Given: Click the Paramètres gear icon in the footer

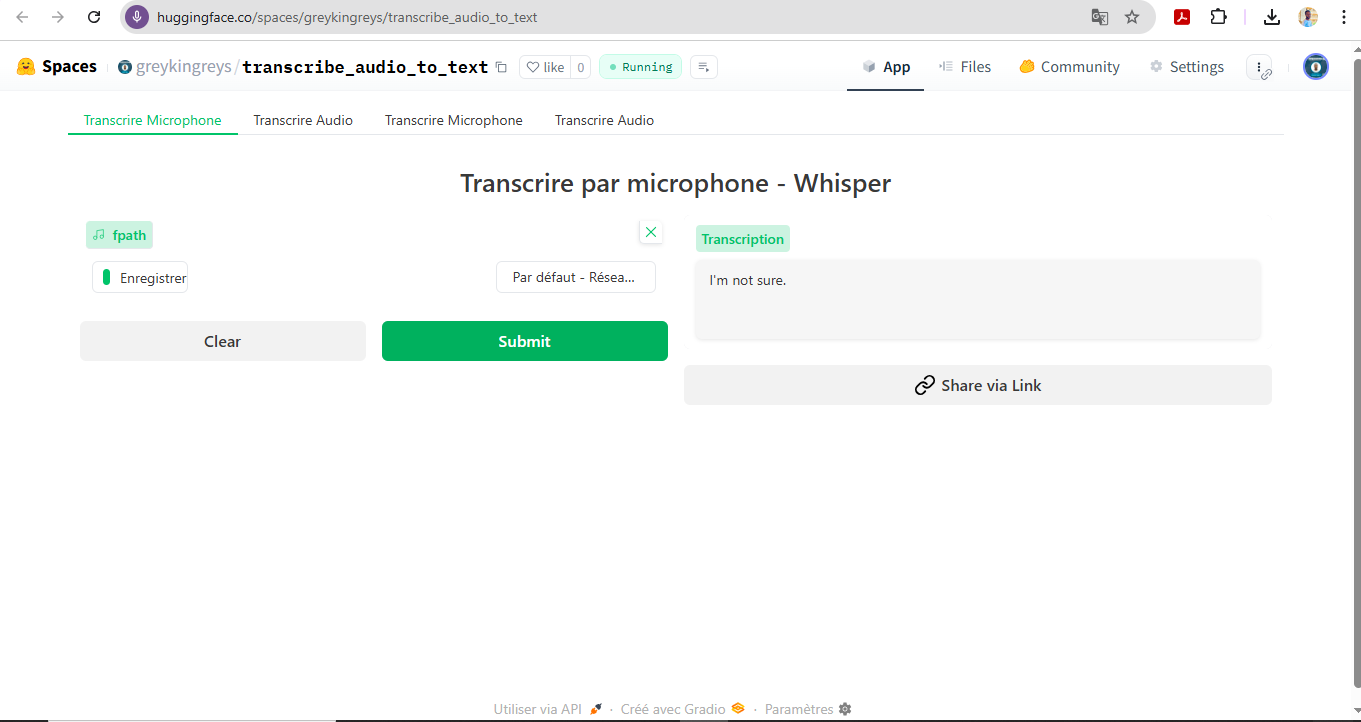Looking at the screenshot, I should pyautogui.click(x=845, y=708).
